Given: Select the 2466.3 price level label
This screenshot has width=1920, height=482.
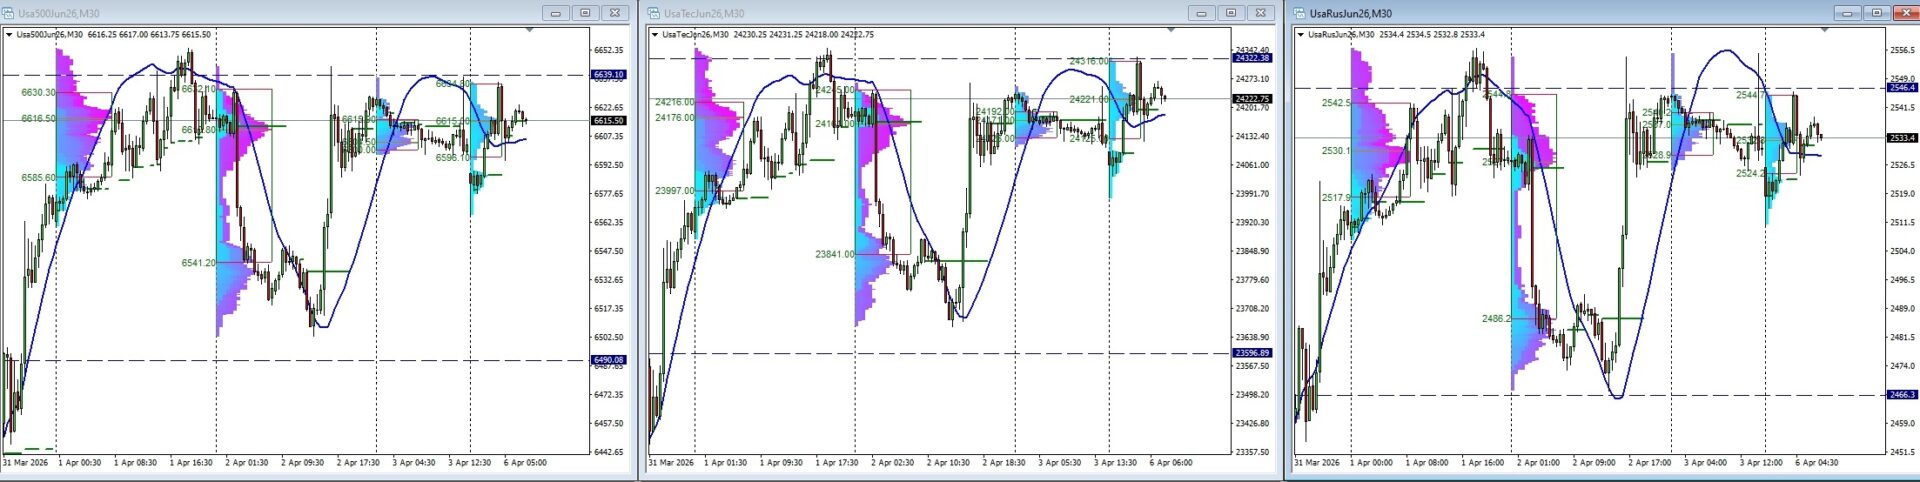Looking at the screenshot, I should coord(1901,395).
